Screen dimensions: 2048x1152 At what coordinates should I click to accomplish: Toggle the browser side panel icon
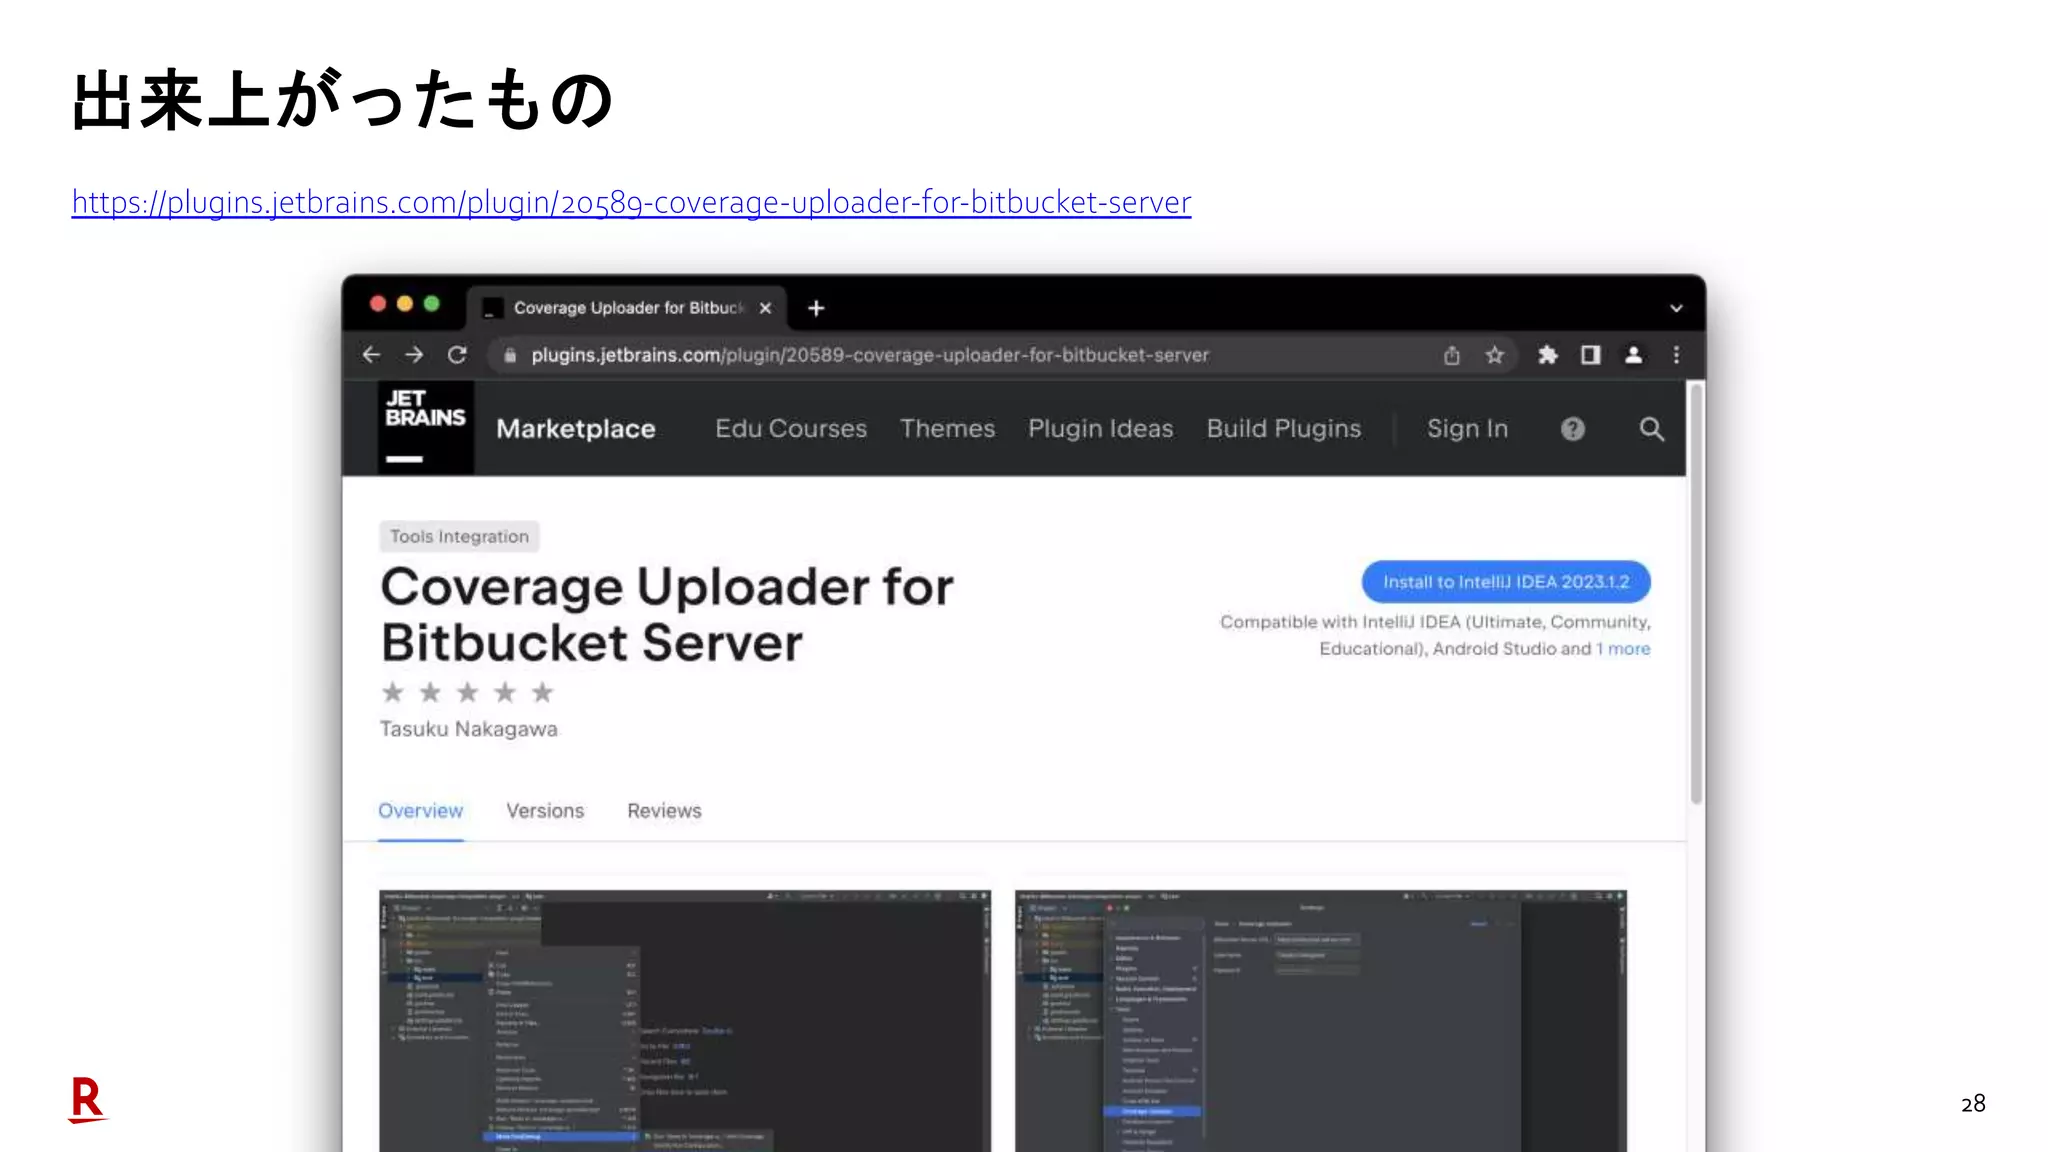point(1590,355)
